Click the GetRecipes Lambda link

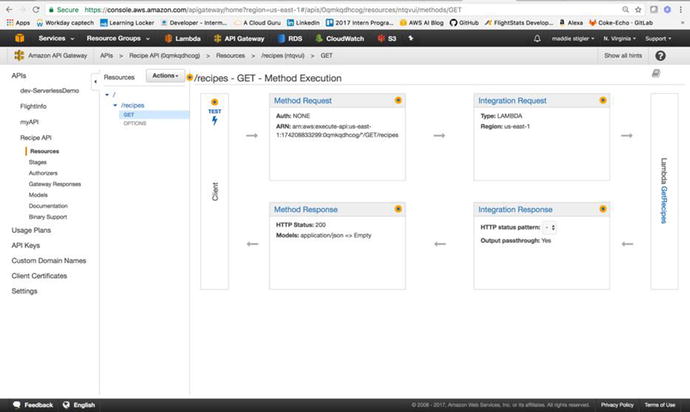click(663, 189)
